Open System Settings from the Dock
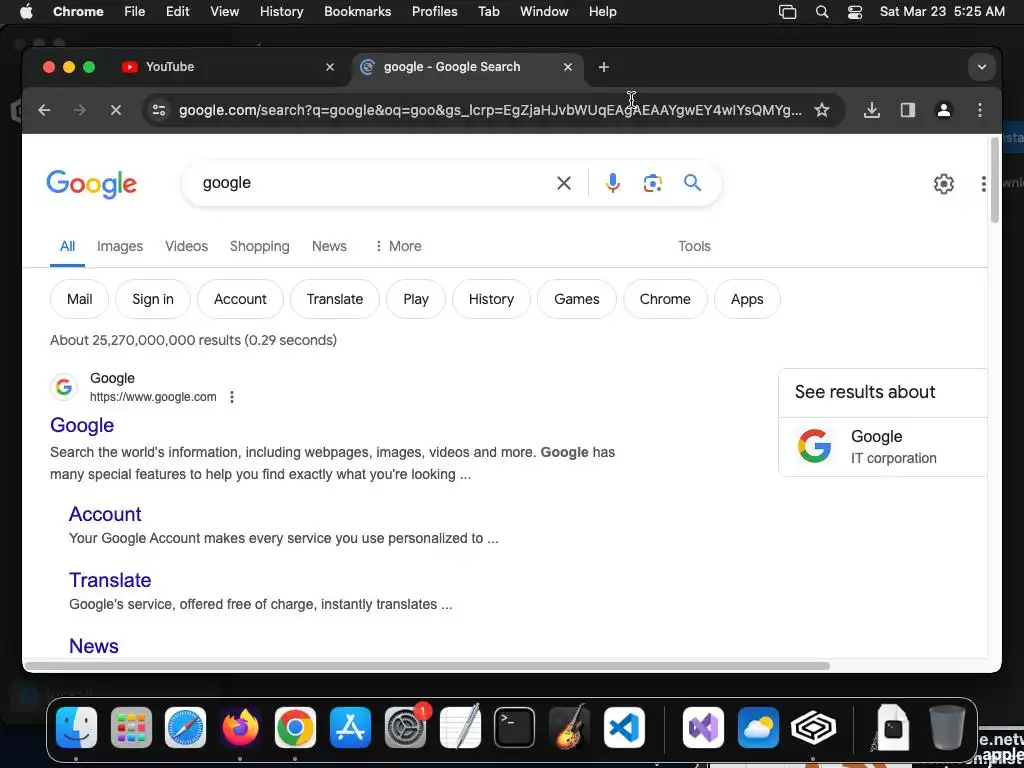1024x768 pixels. point(405,728)
